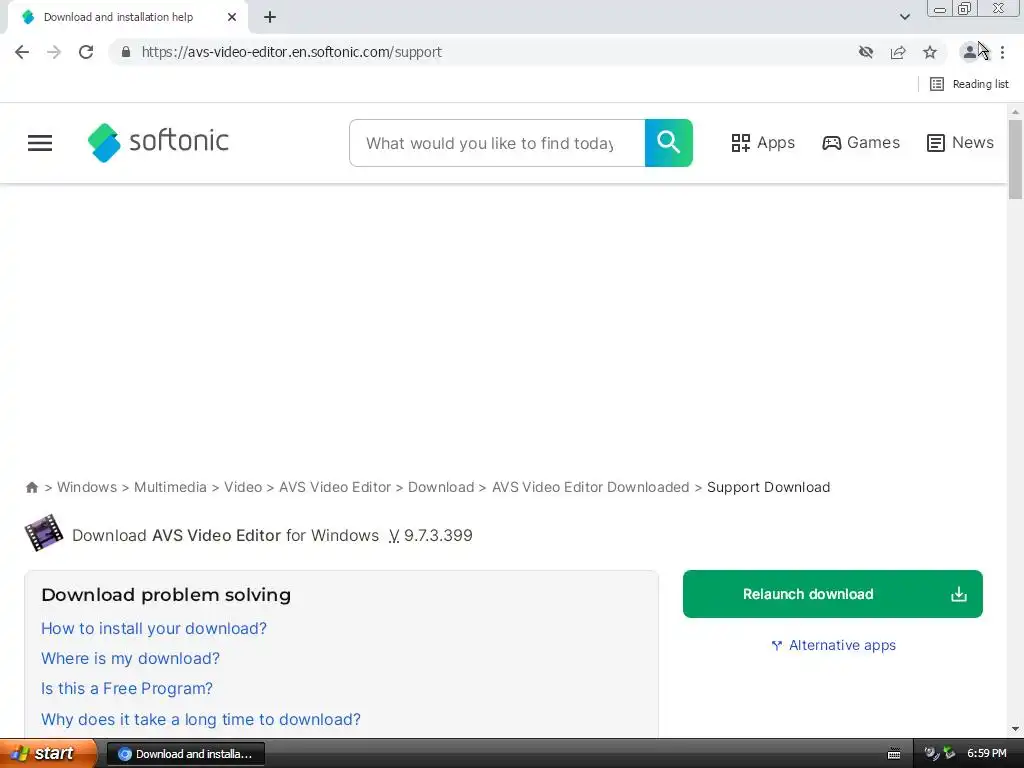
Task: Open the Games section
Action: [x=861, y=142]
